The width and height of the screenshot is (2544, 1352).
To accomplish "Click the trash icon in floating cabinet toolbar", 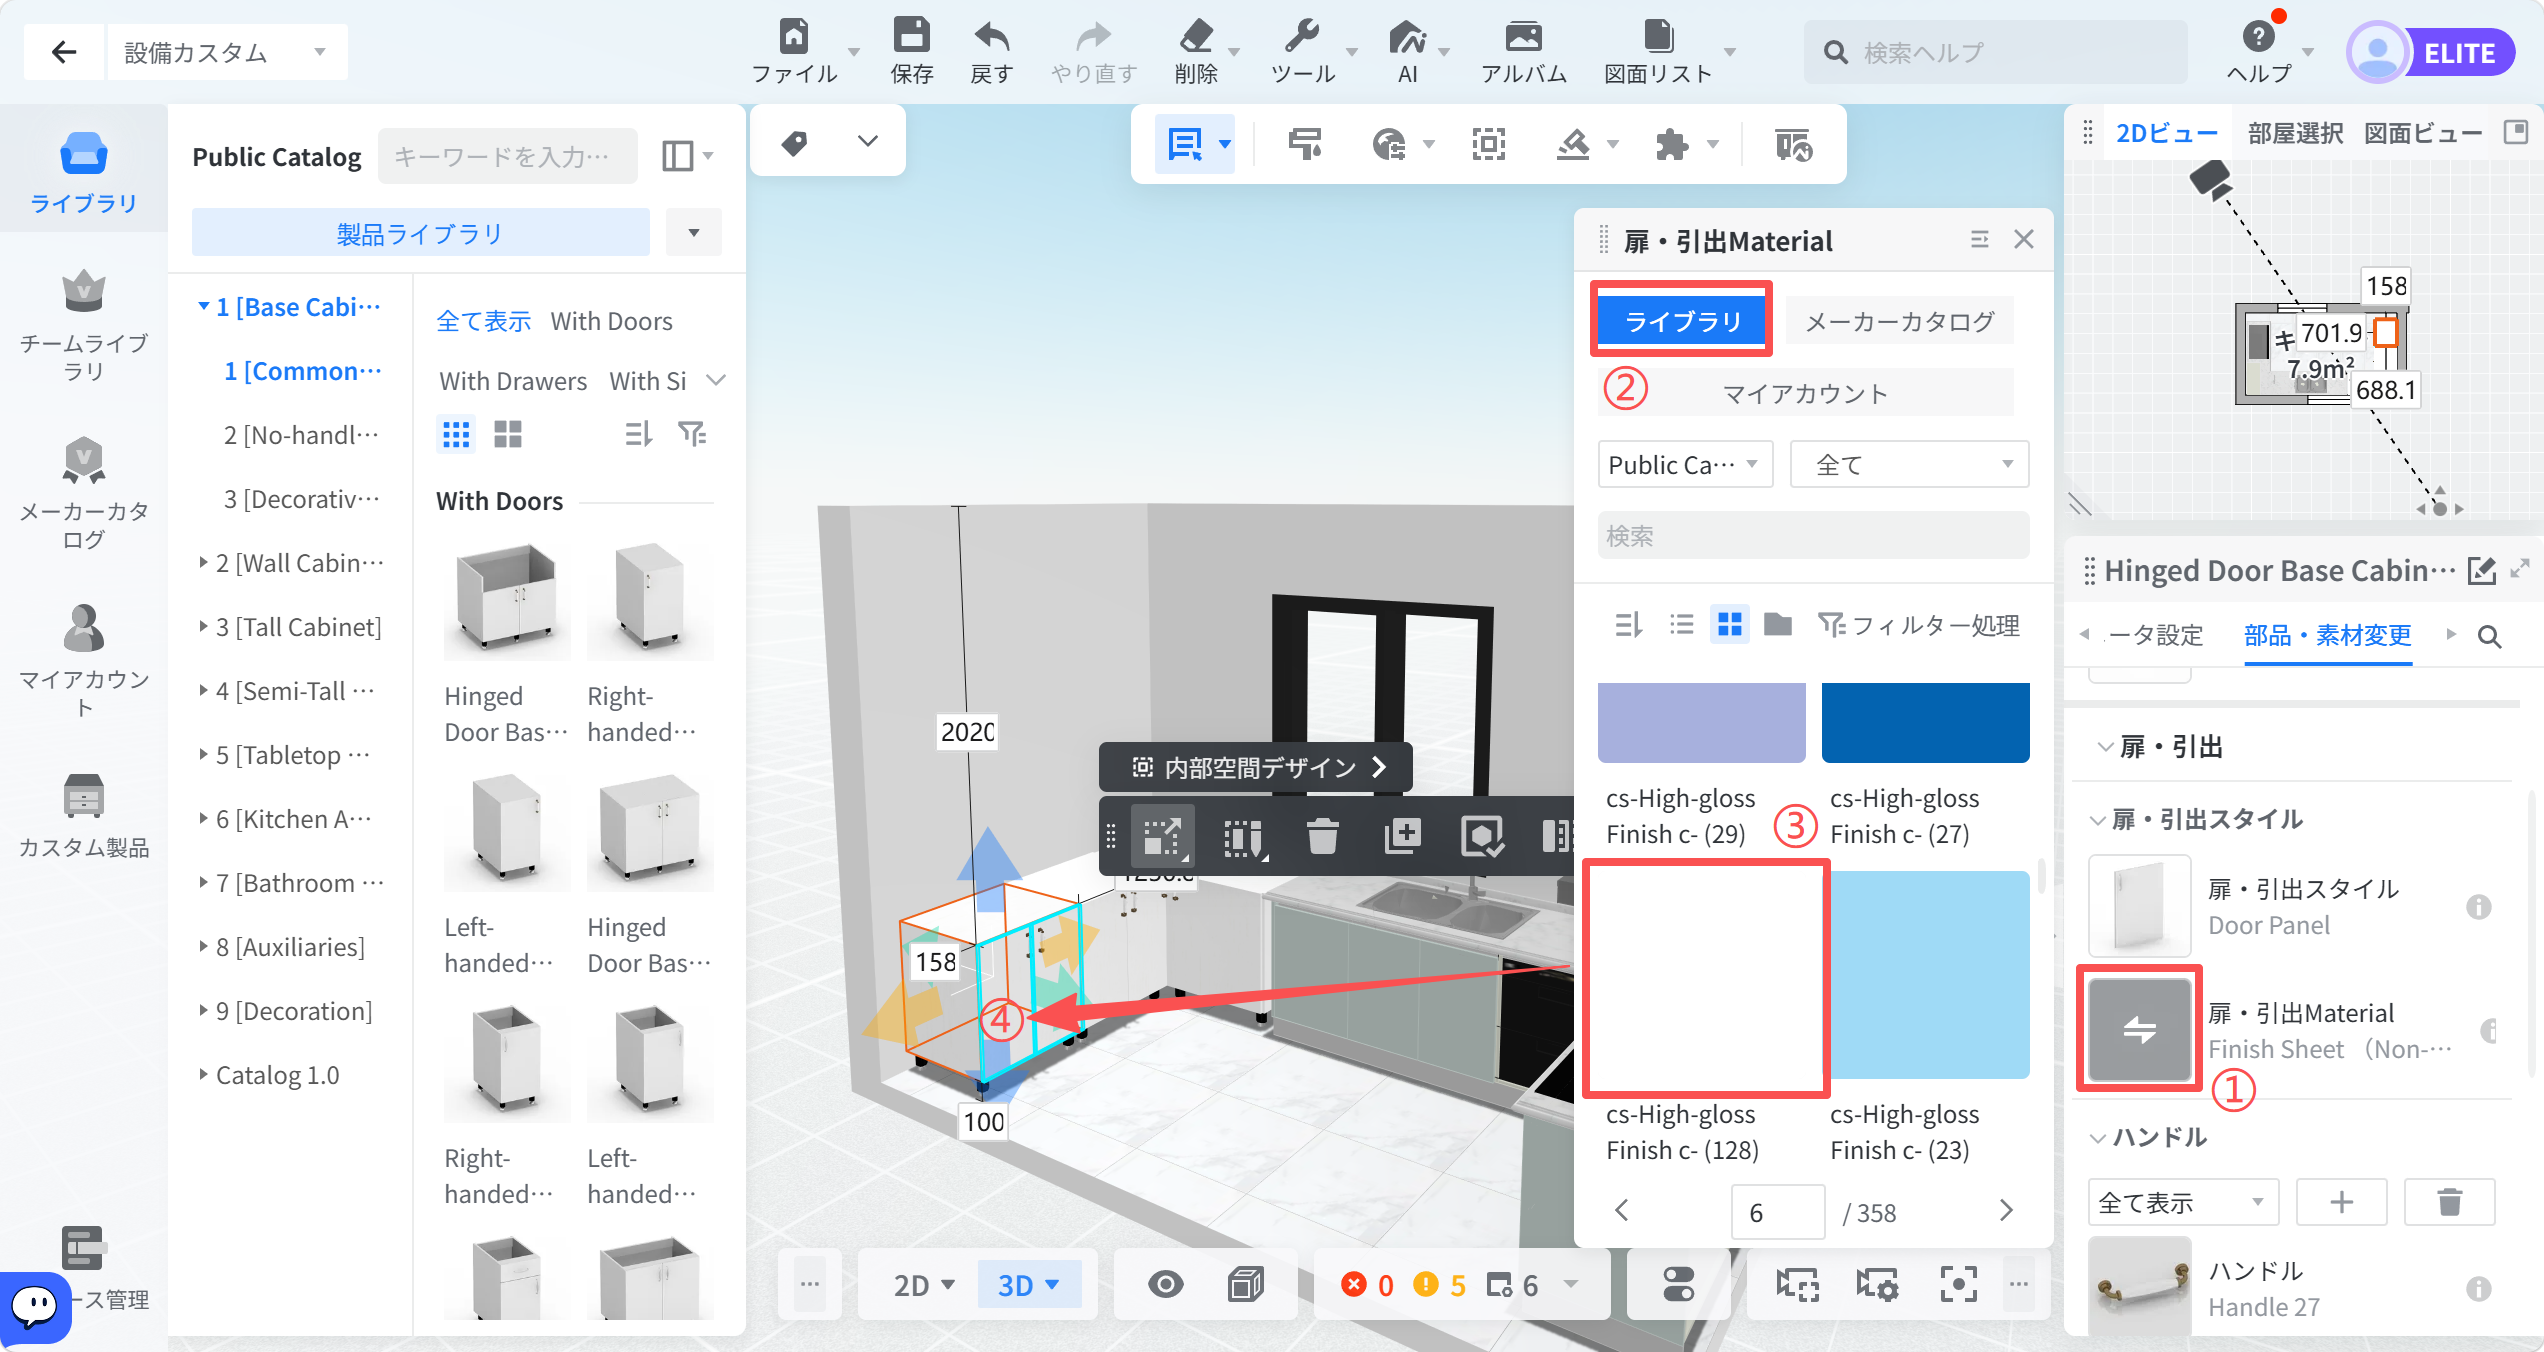I will [x=1322, y=836].
